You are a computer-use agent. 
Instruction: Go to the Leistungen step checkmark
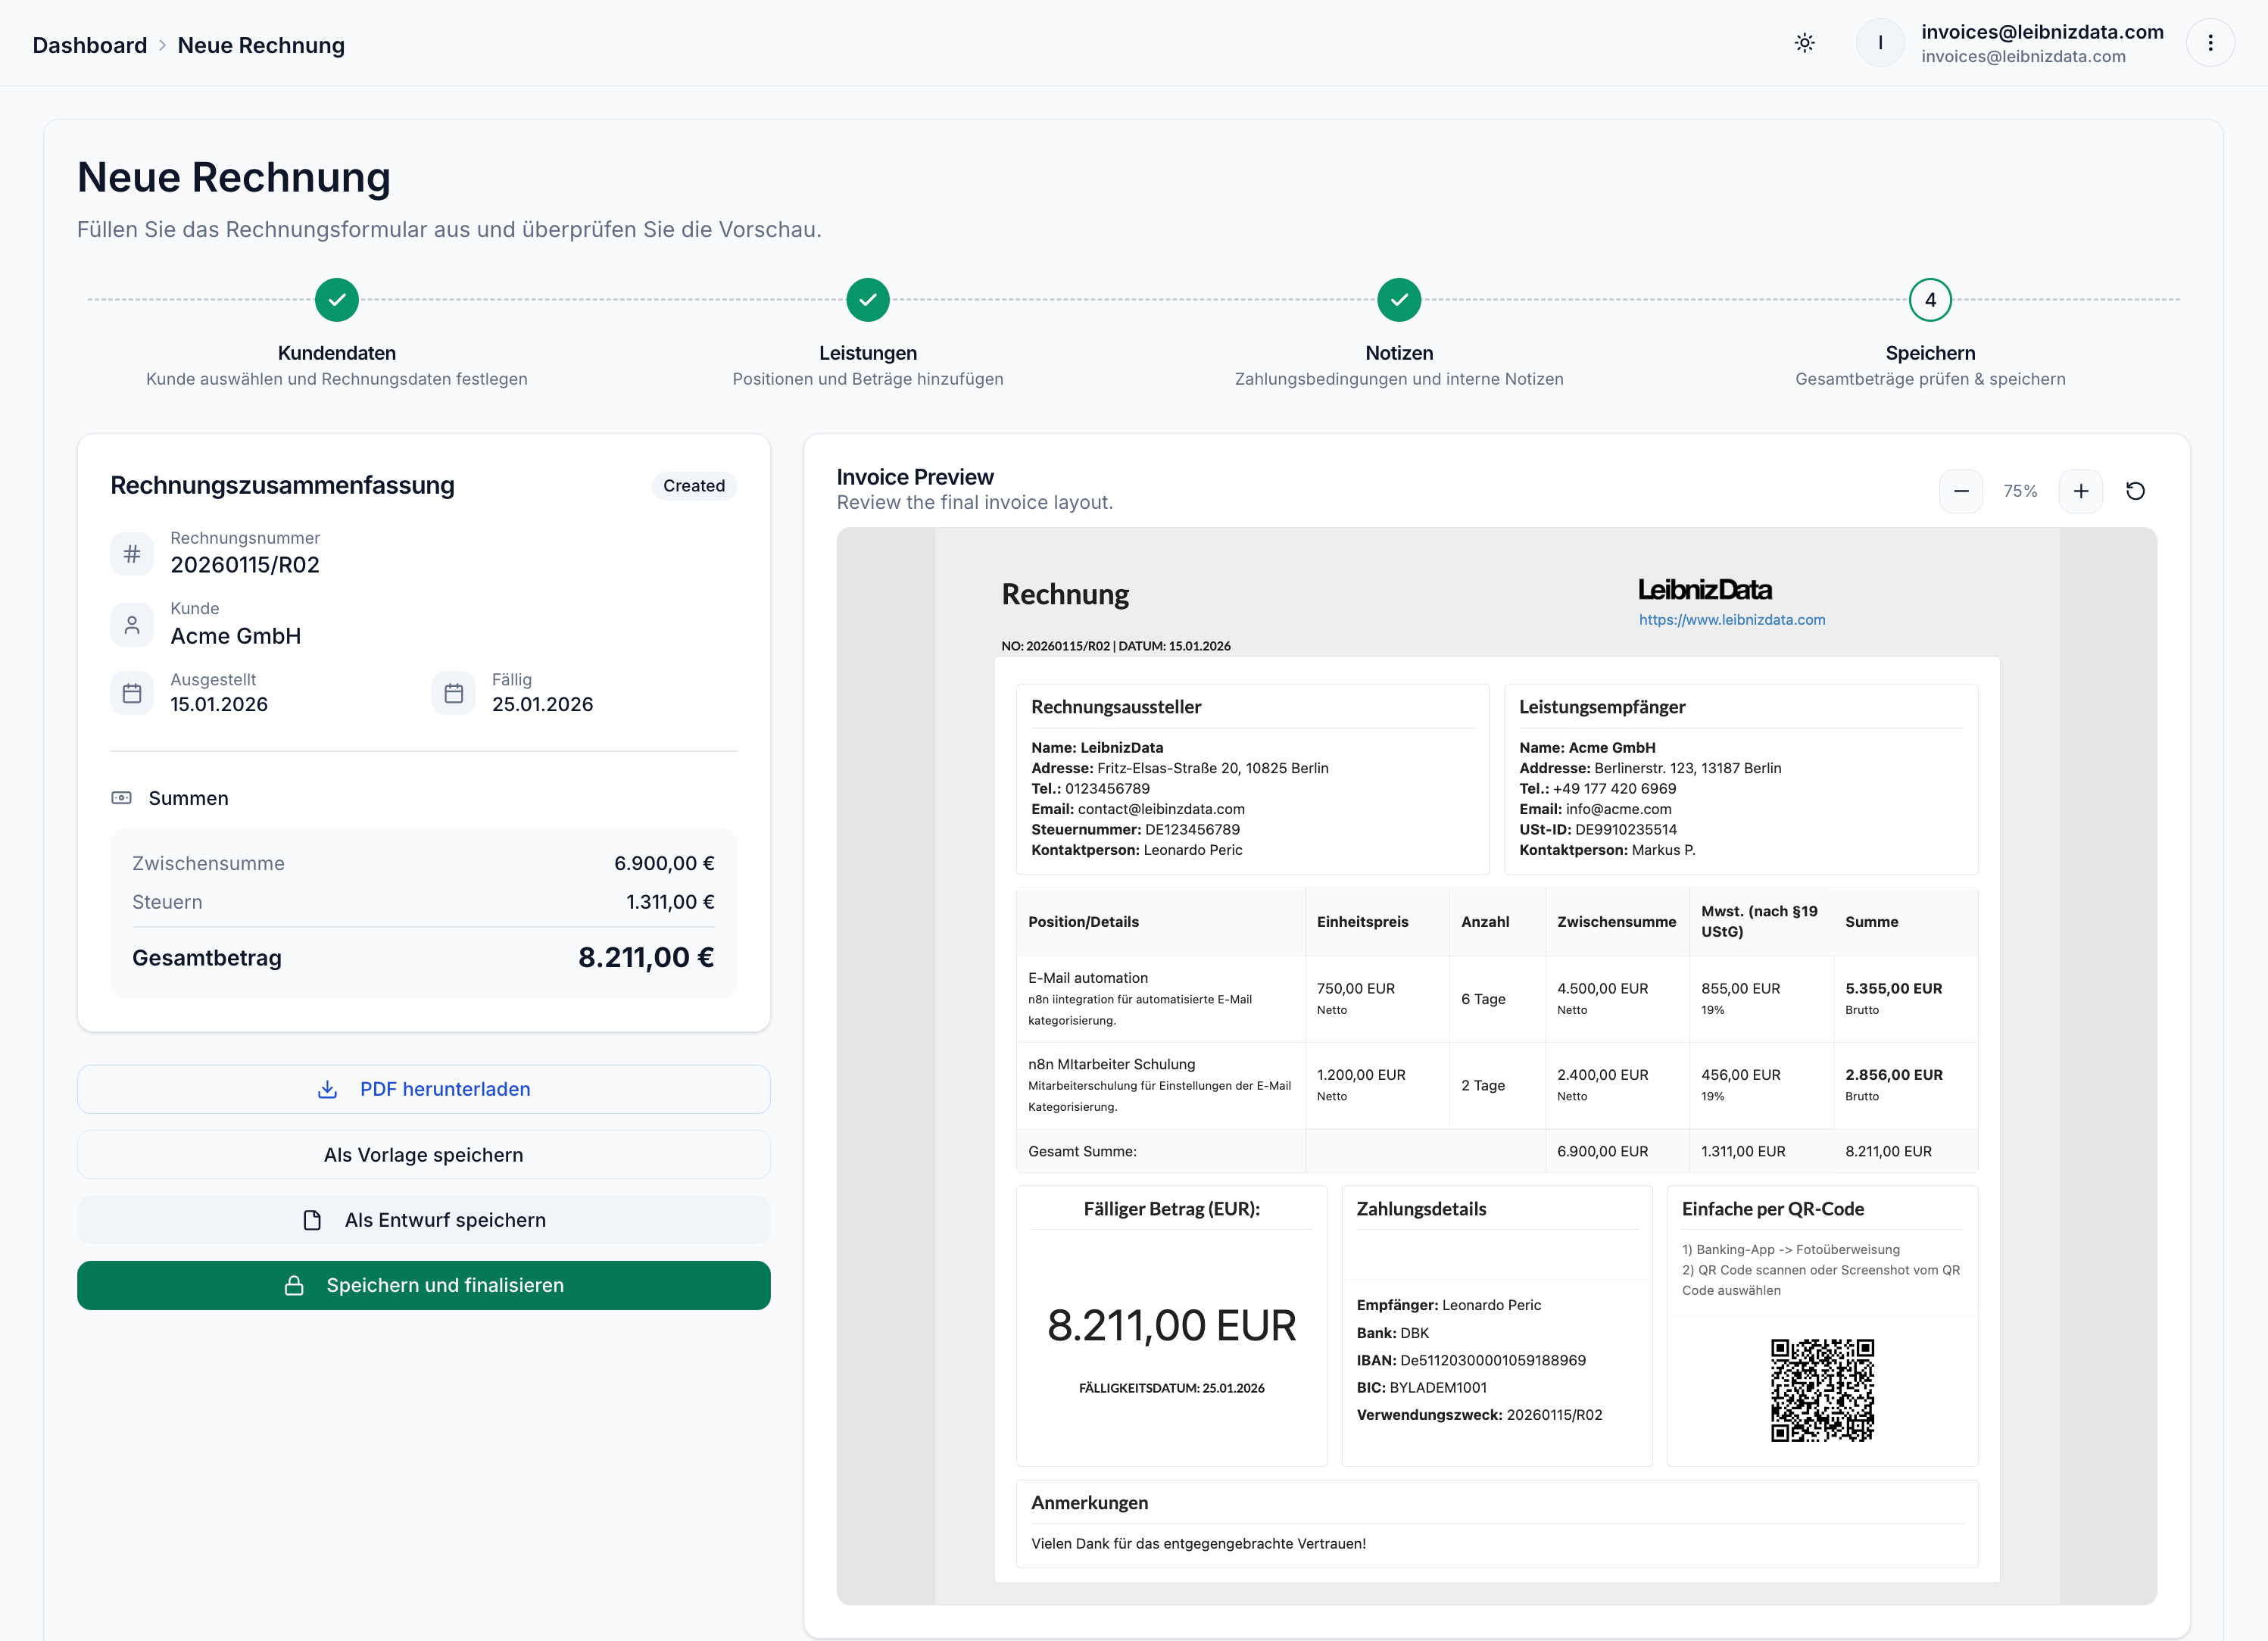point(868,300)
